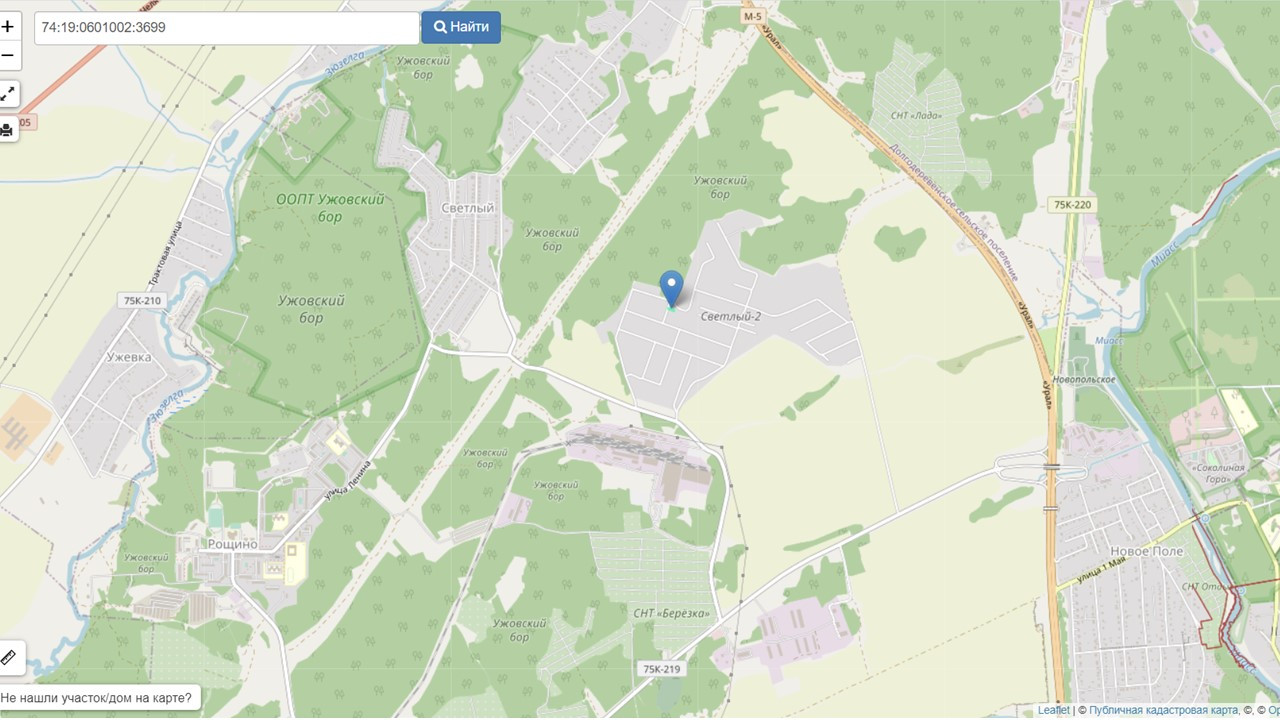Click the Найти search button
This screenshot has width=1280, height=720.
tap(461, 28)
